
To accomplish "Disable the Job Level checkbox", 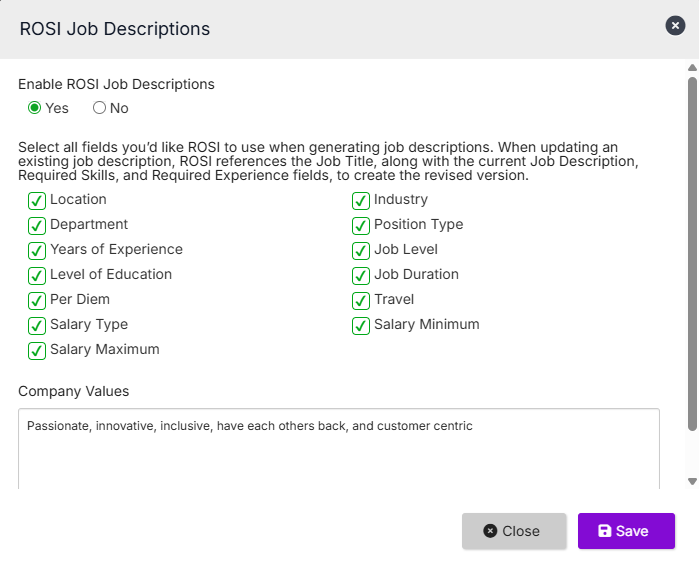I will (x=361, y=251).
